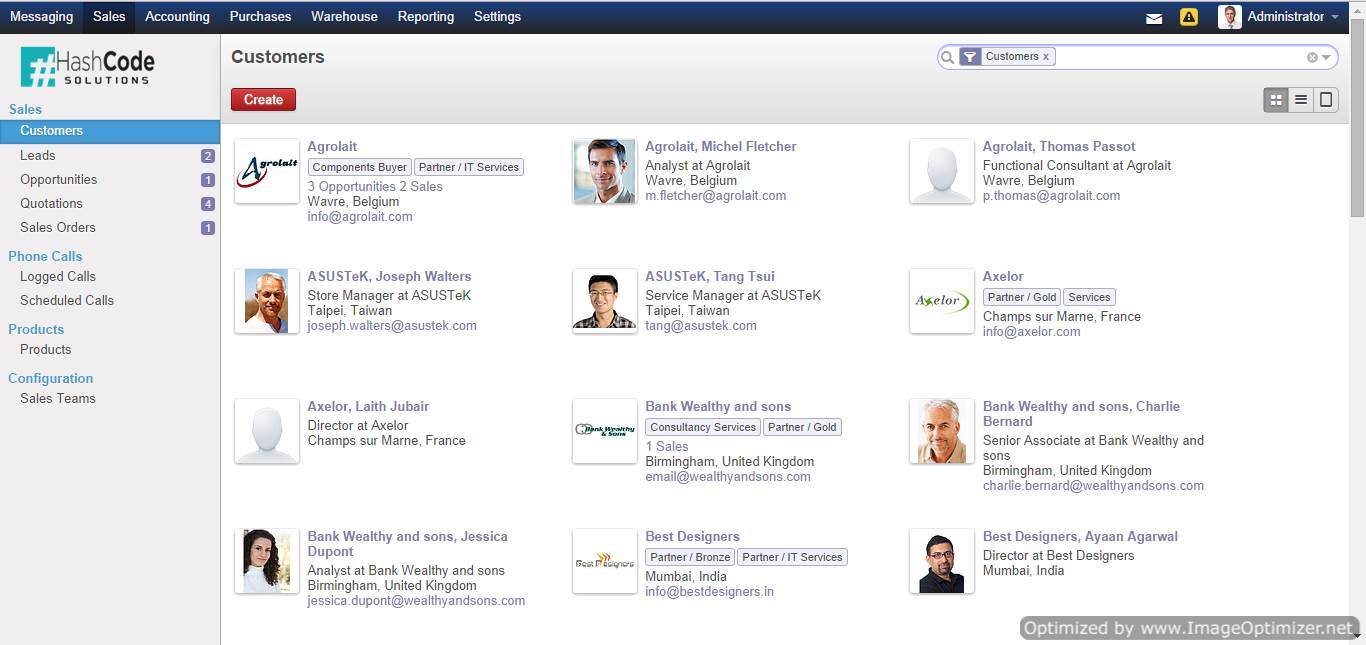Screen dimensions: 1366x645
Task: Remove the Customers filter with x
Action: point(1046,57)
